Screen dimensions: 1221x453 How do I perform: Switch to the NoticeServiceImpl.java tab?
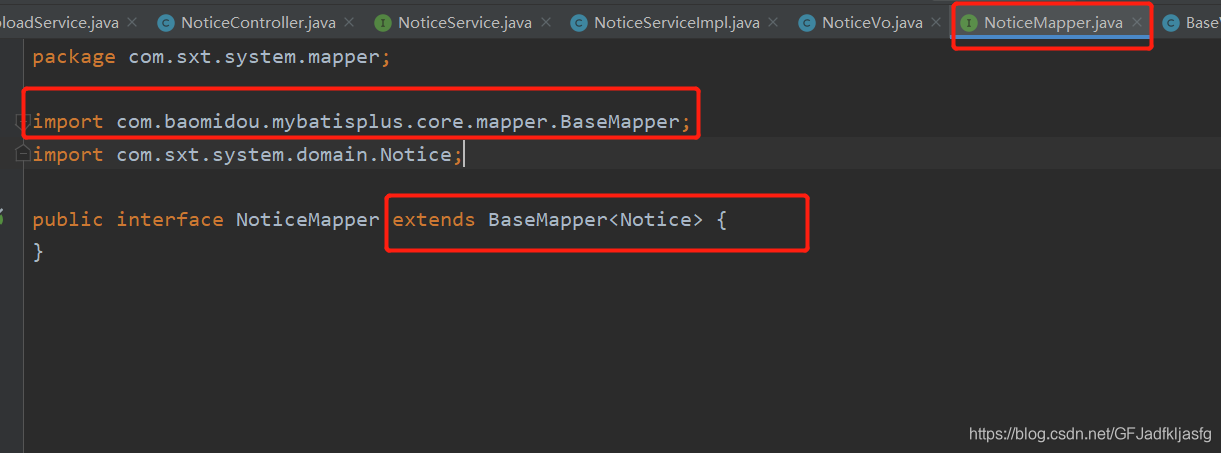(676, 22)
